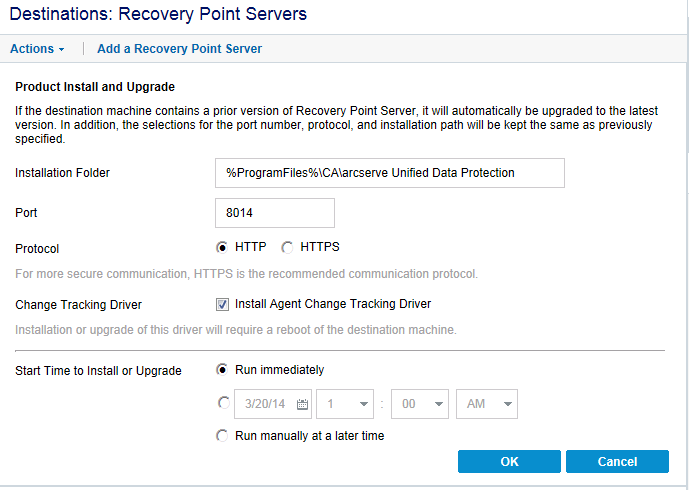Click the Actions menu arrow caret
Image resolution: width=689 pixels, height=490 pixels.
(61, 49)
